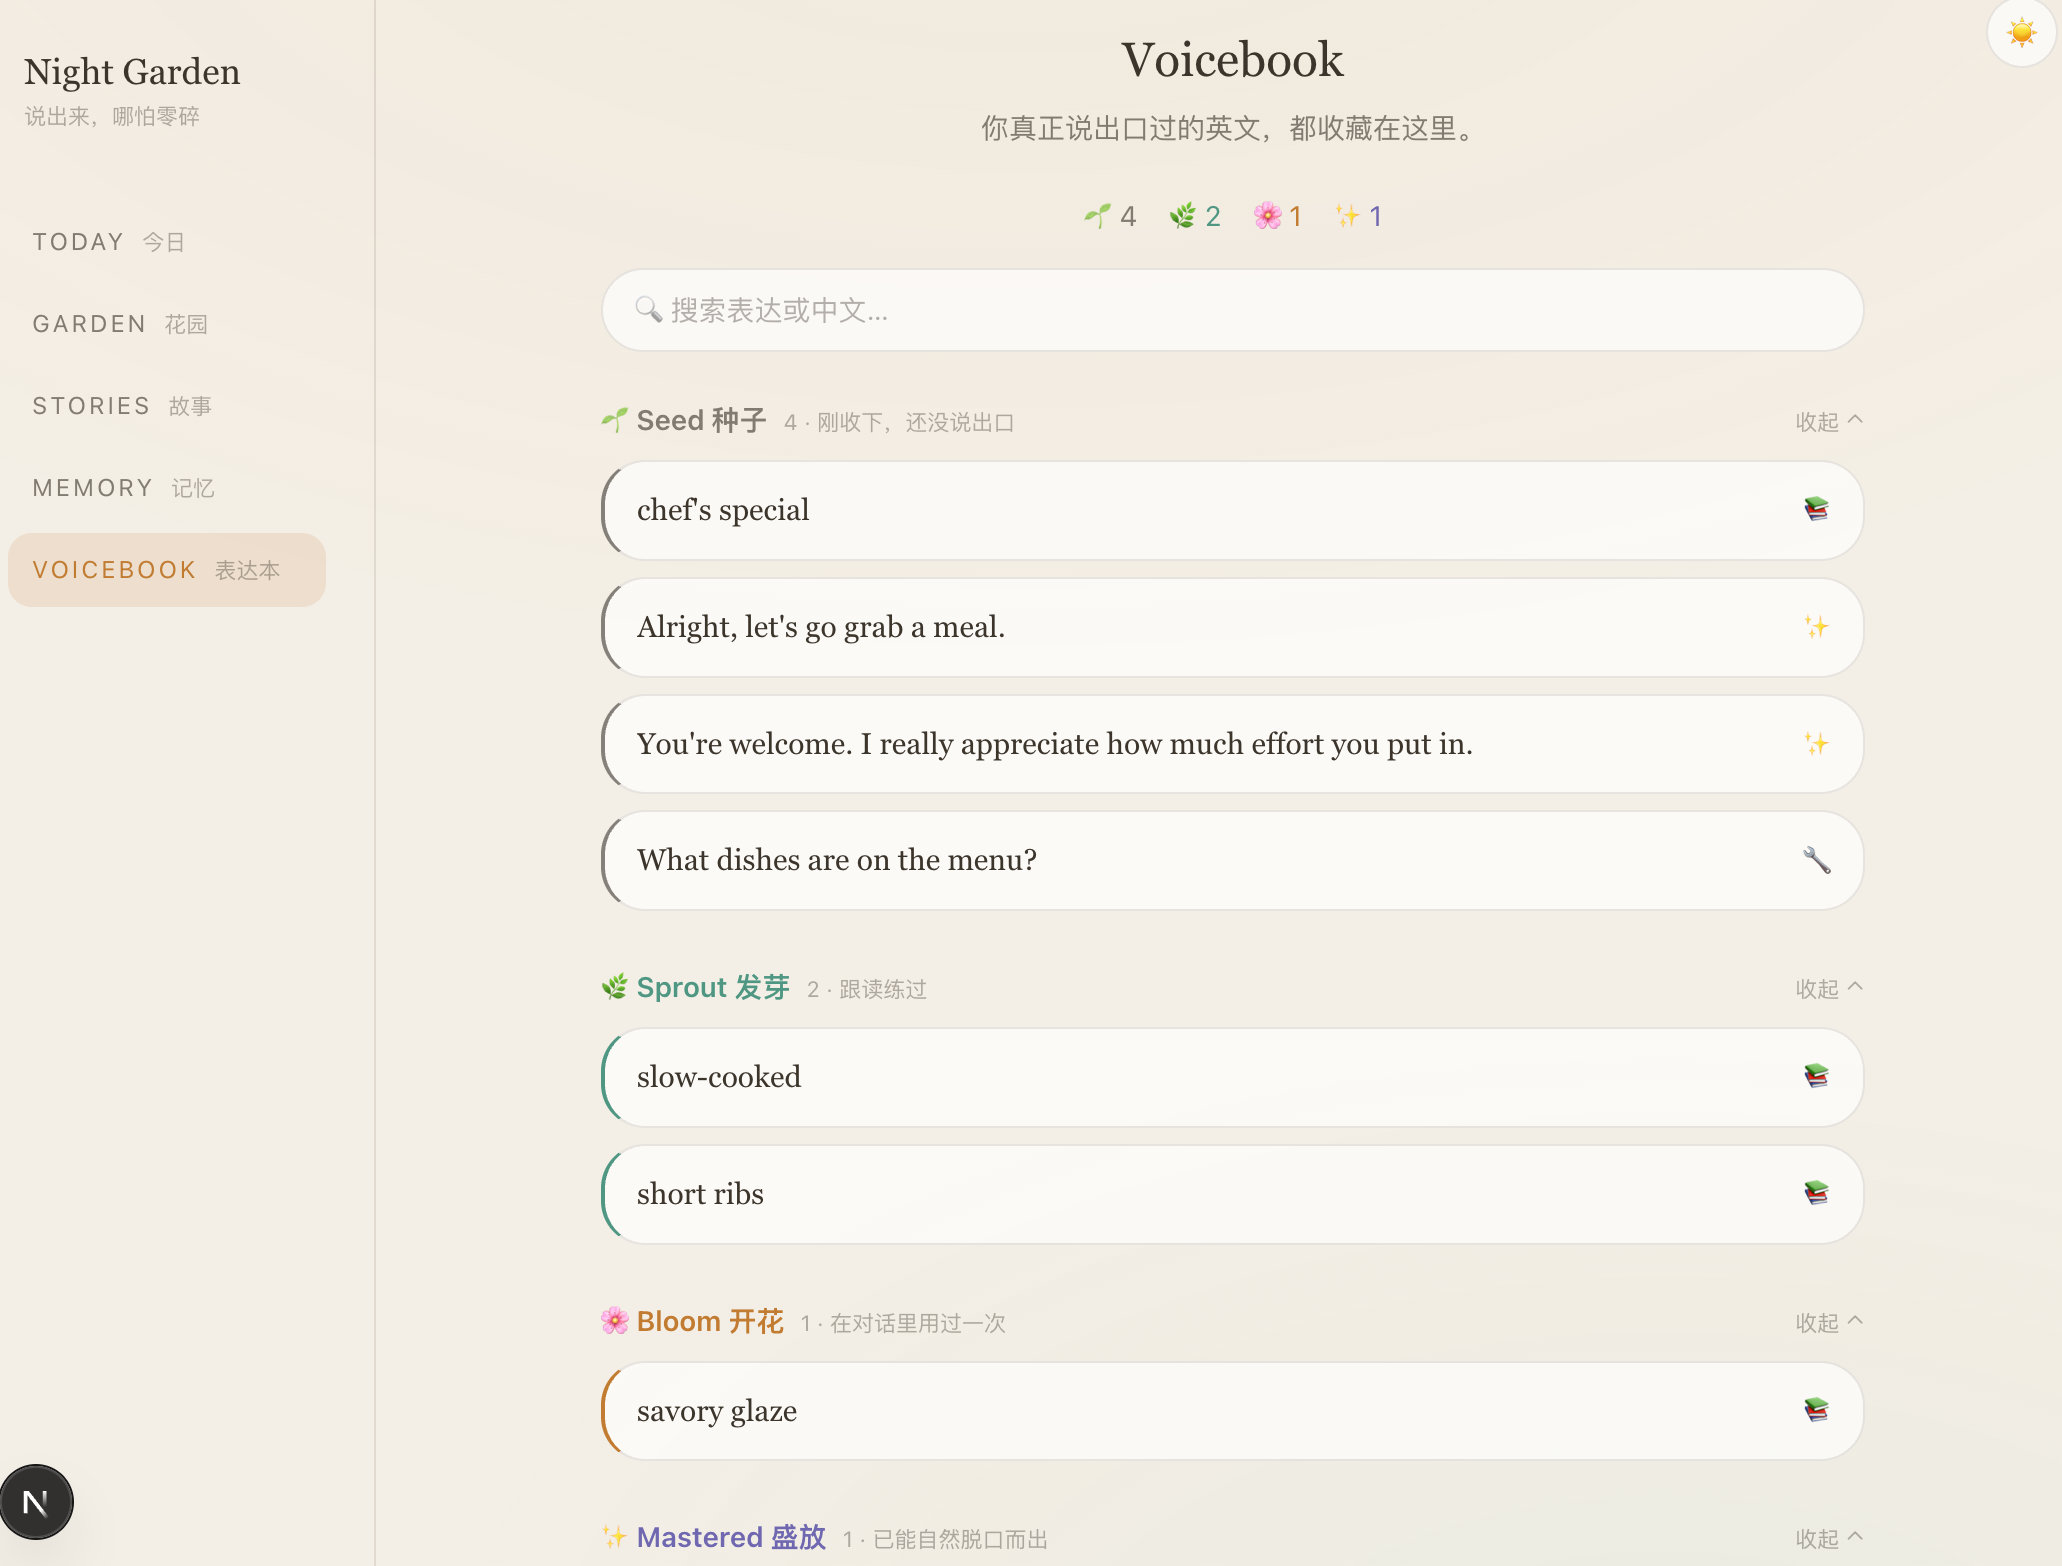Collapse the Seed 种子 section
Image resolution: width=2062 pixels, height=1566 pixels.
(x=1829, y=422)
